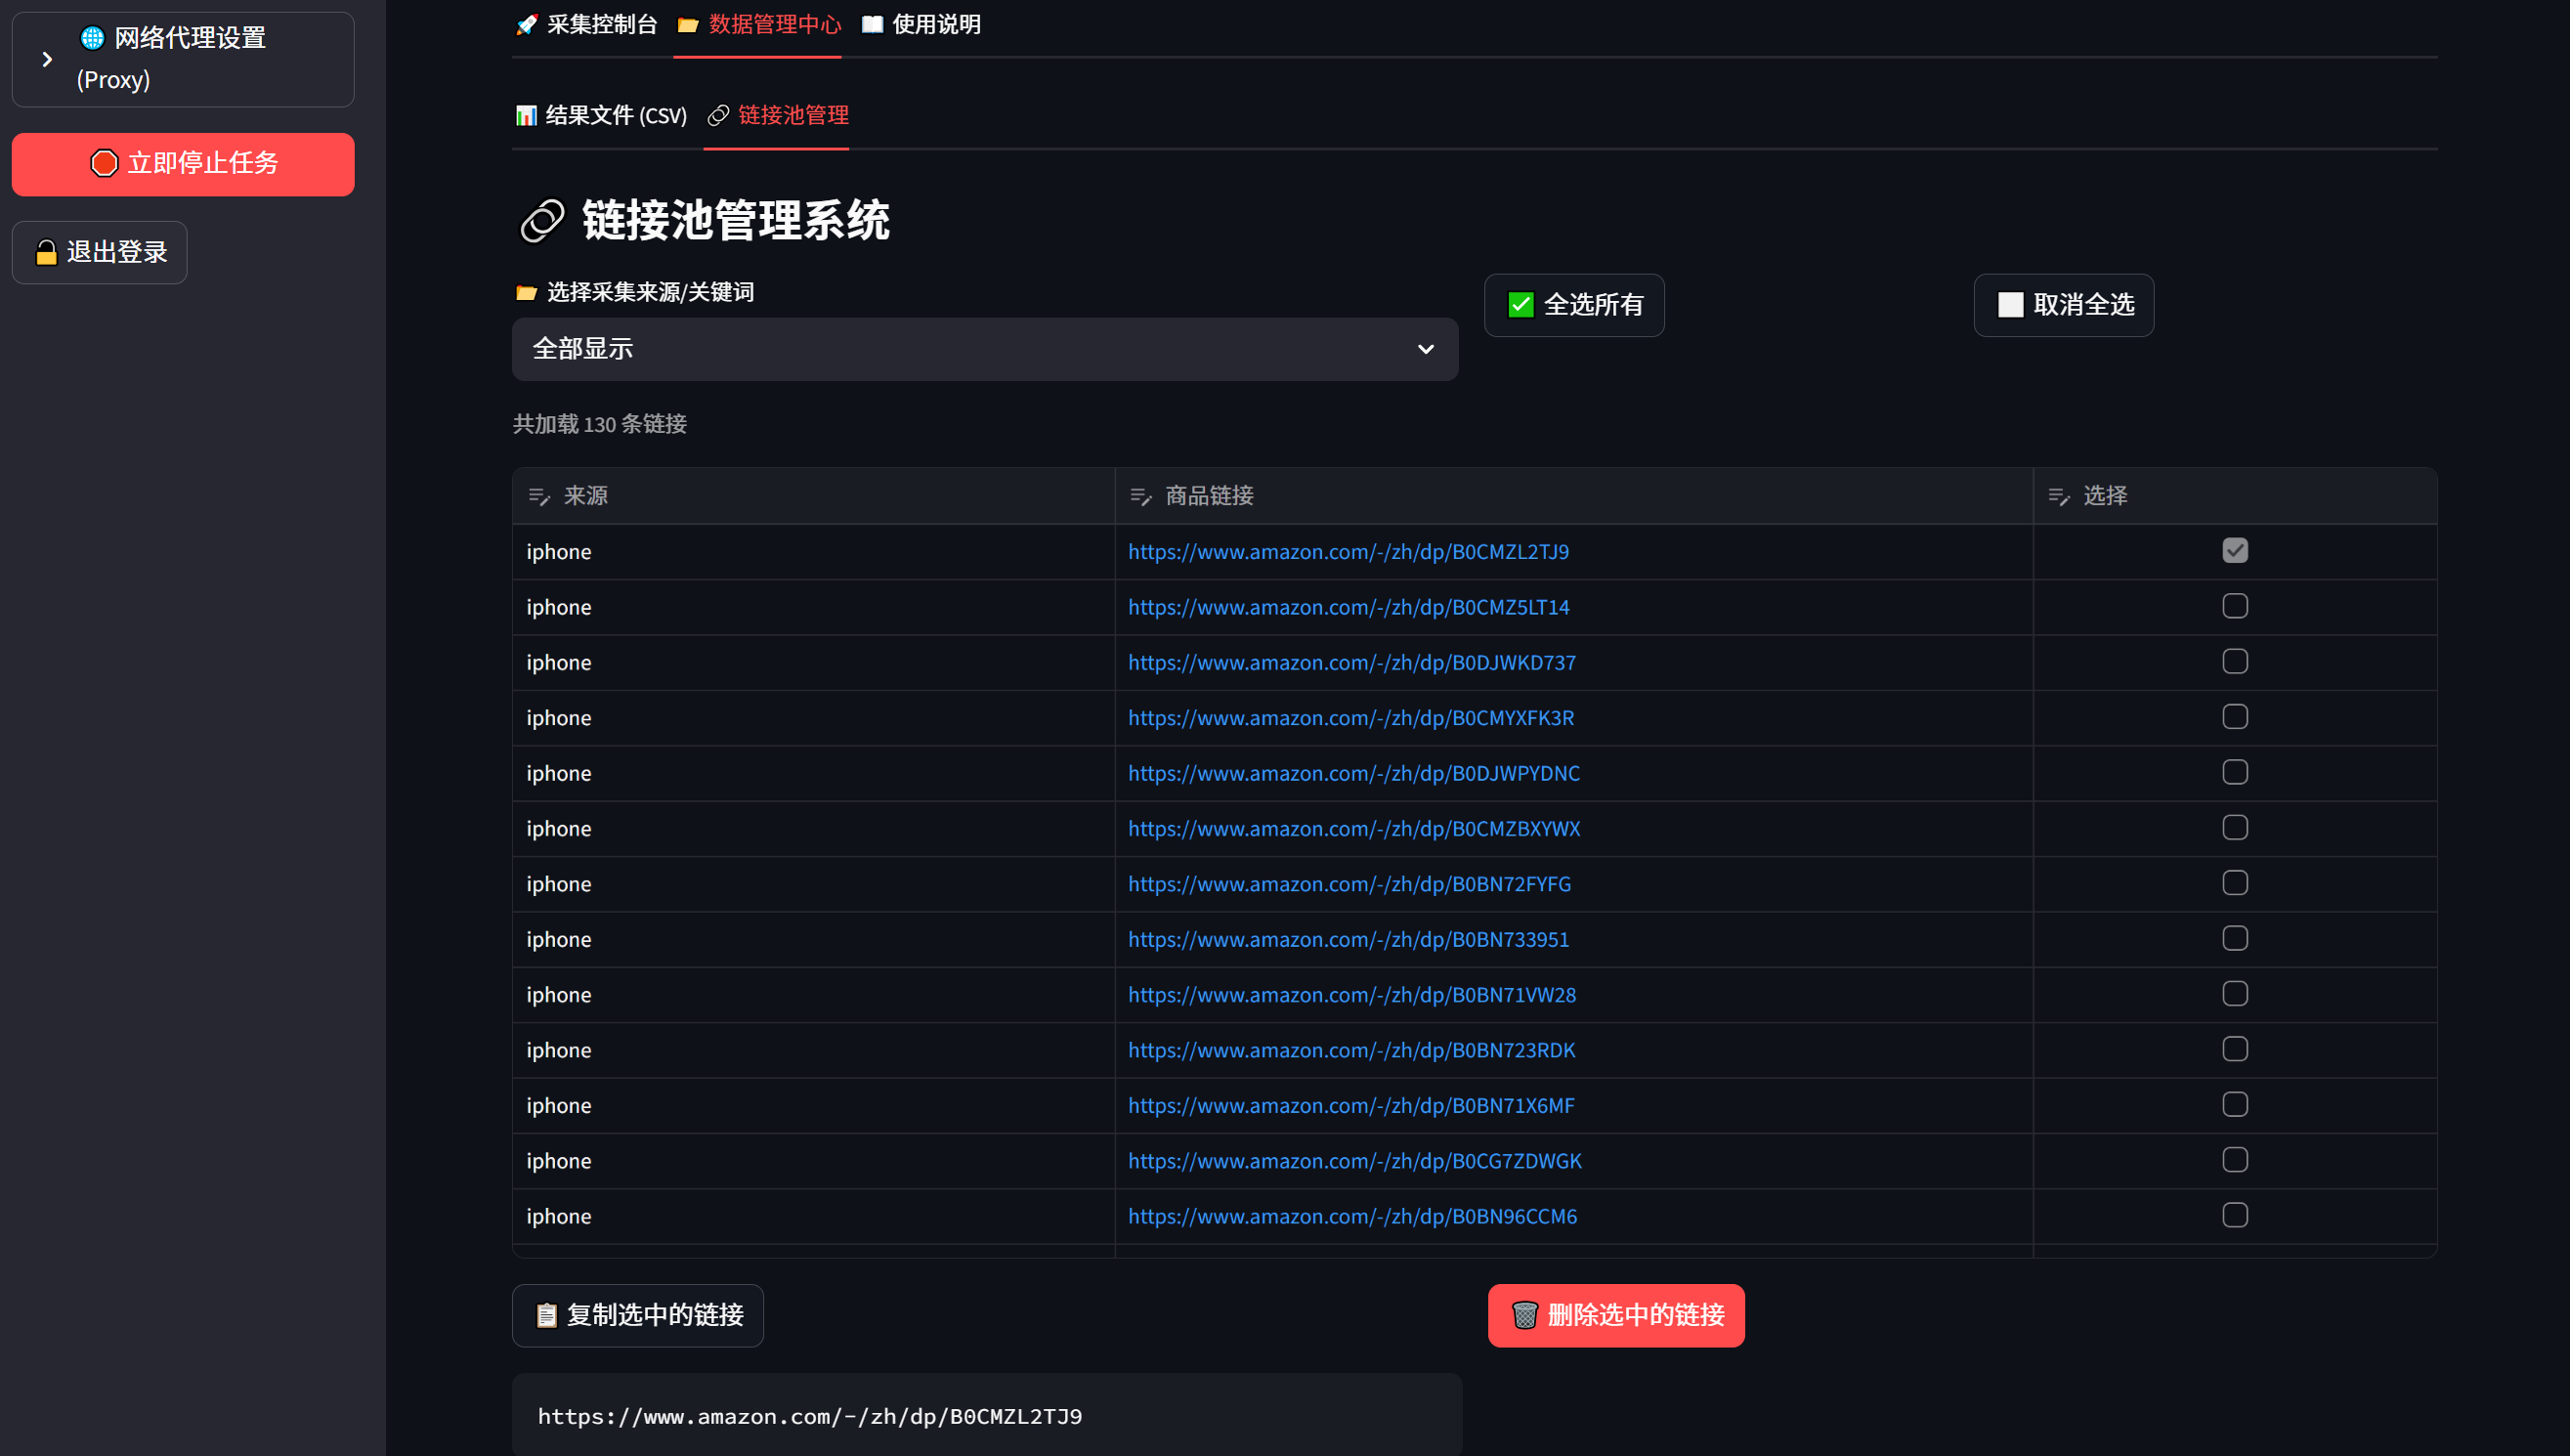
Task: Click the clipboard icon on 复制选中的链接
Action: (546, 1315)
